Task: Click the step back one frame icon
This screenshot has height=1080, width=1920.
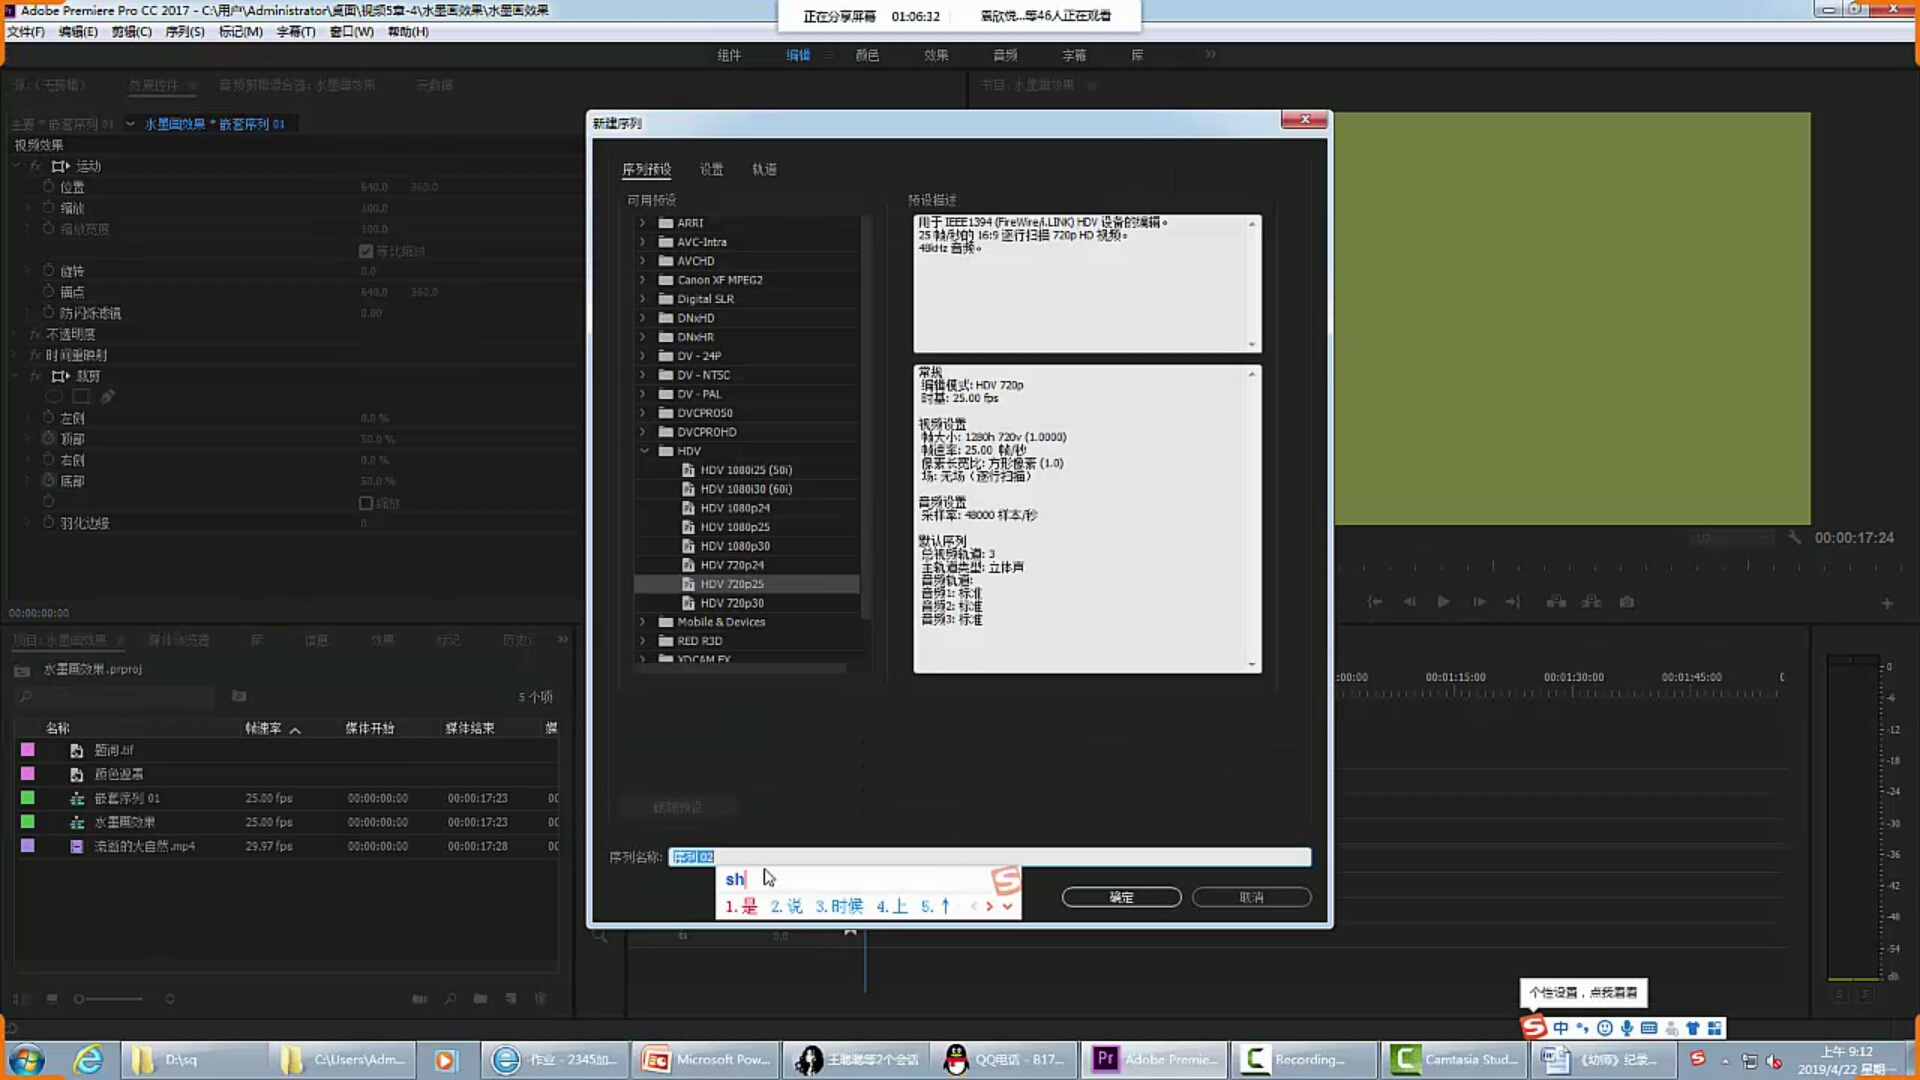Action: (1409, 602)
